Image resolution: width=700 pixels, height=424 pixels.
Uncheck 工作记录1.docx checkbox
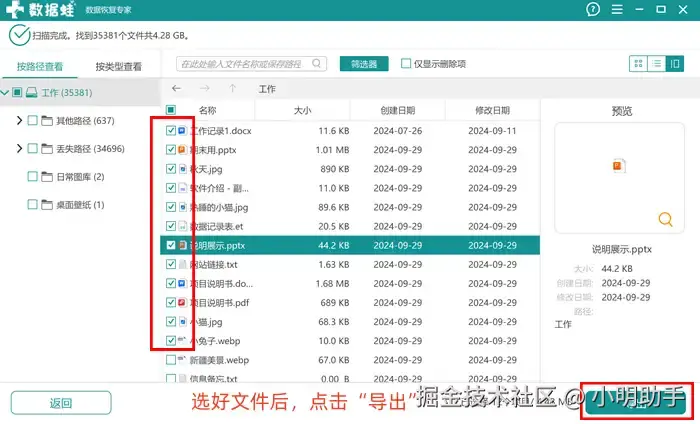click(x=171, y=130)
